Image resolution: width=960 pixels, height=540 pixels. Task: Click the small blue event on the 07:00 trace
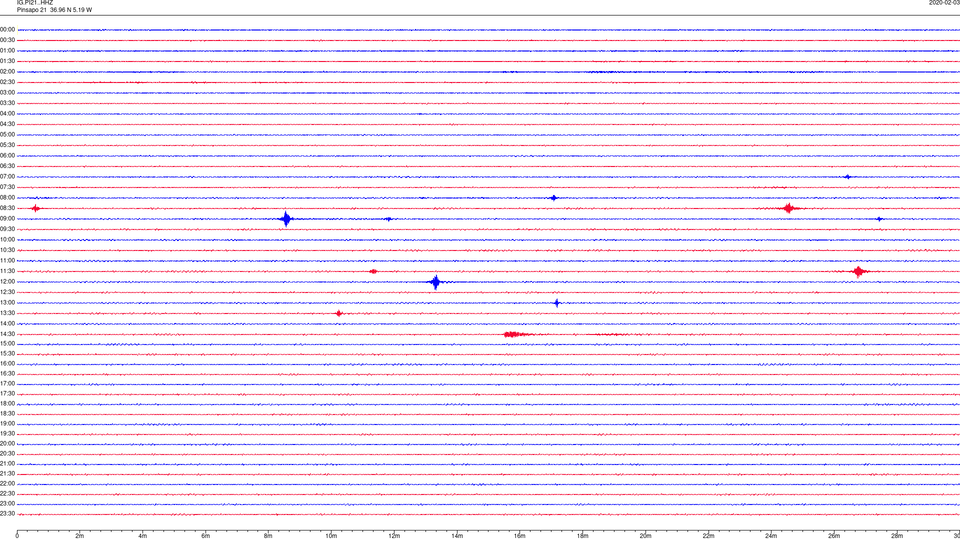[847, 177]
